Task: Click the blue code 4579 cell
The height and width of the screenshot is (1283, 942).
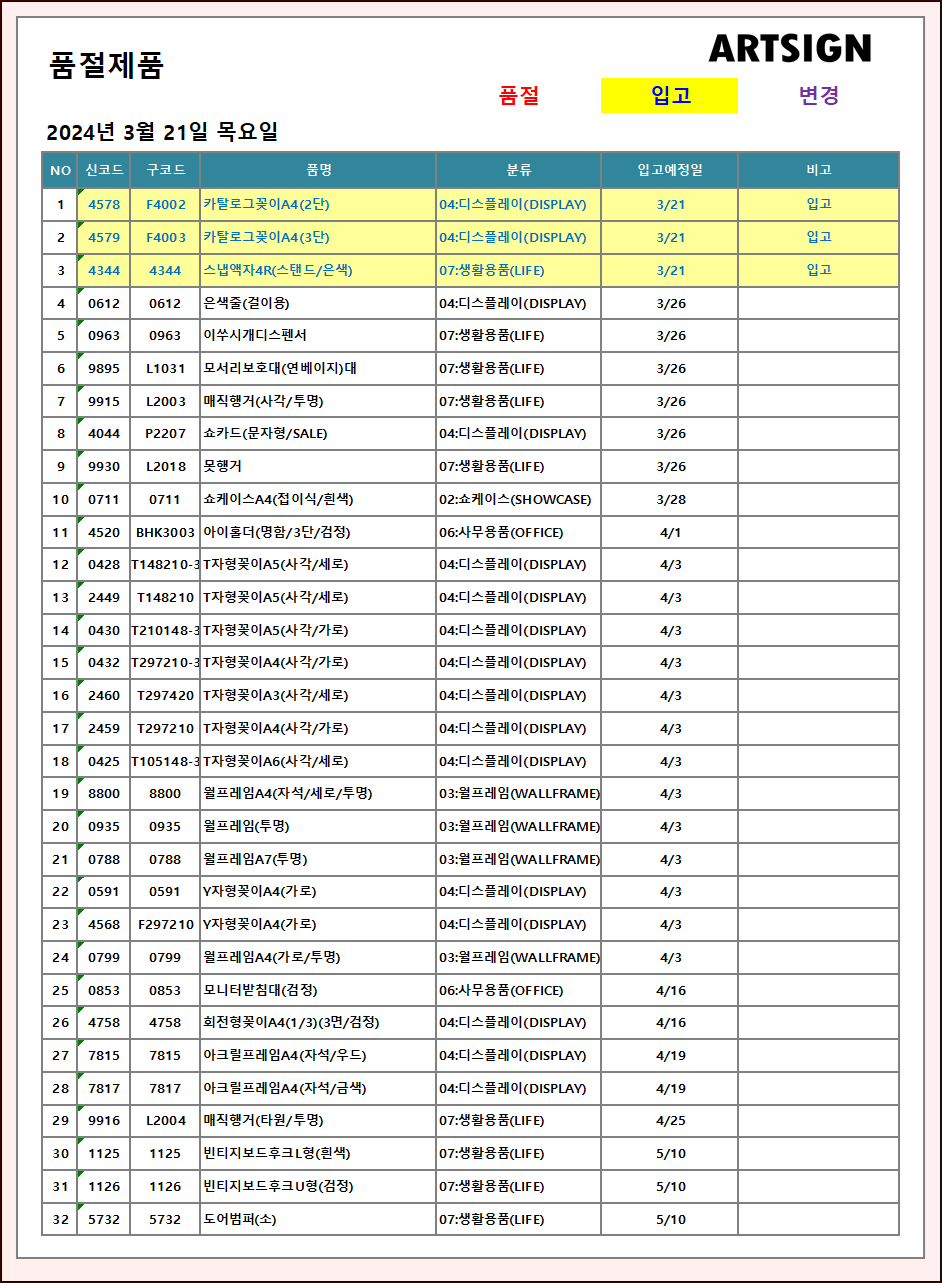Action: 104,238
